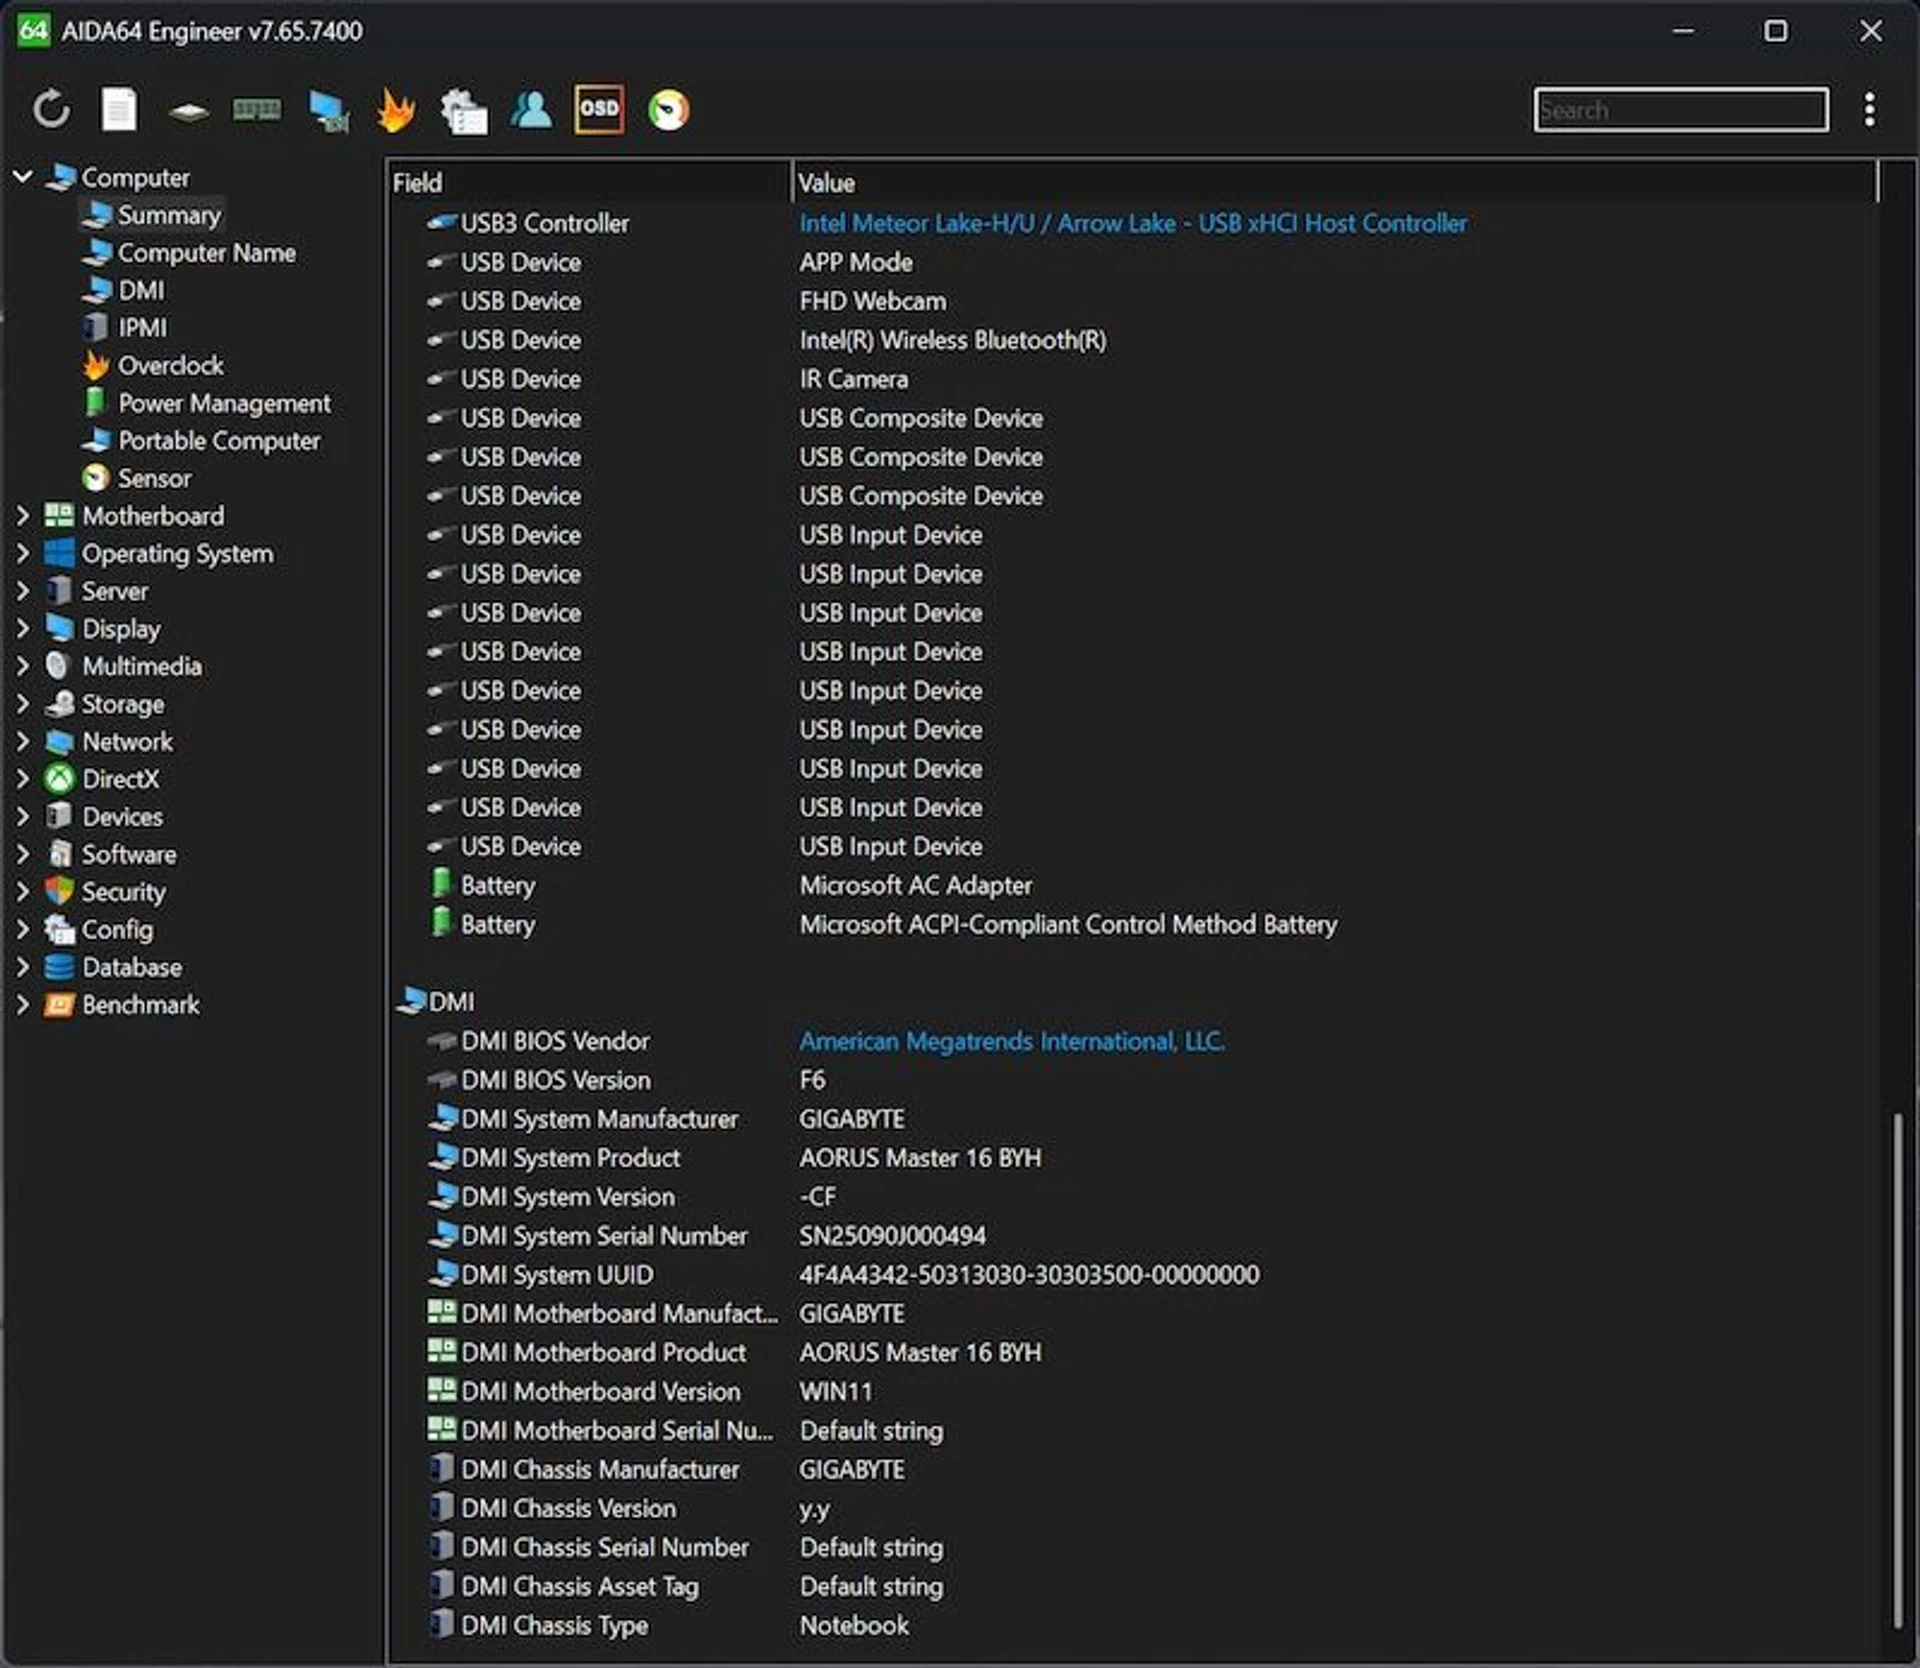Select the Config tree item
Viewport: 1920px width, 1668px height.
pos(99,930)
